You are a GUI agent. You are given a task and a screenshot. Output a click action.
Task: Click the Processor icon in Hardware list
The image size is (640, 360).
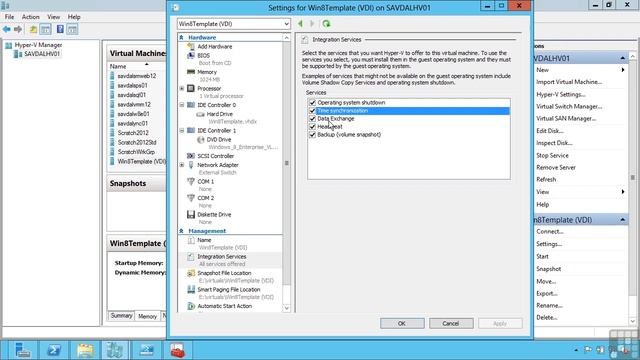coord(191,88)
